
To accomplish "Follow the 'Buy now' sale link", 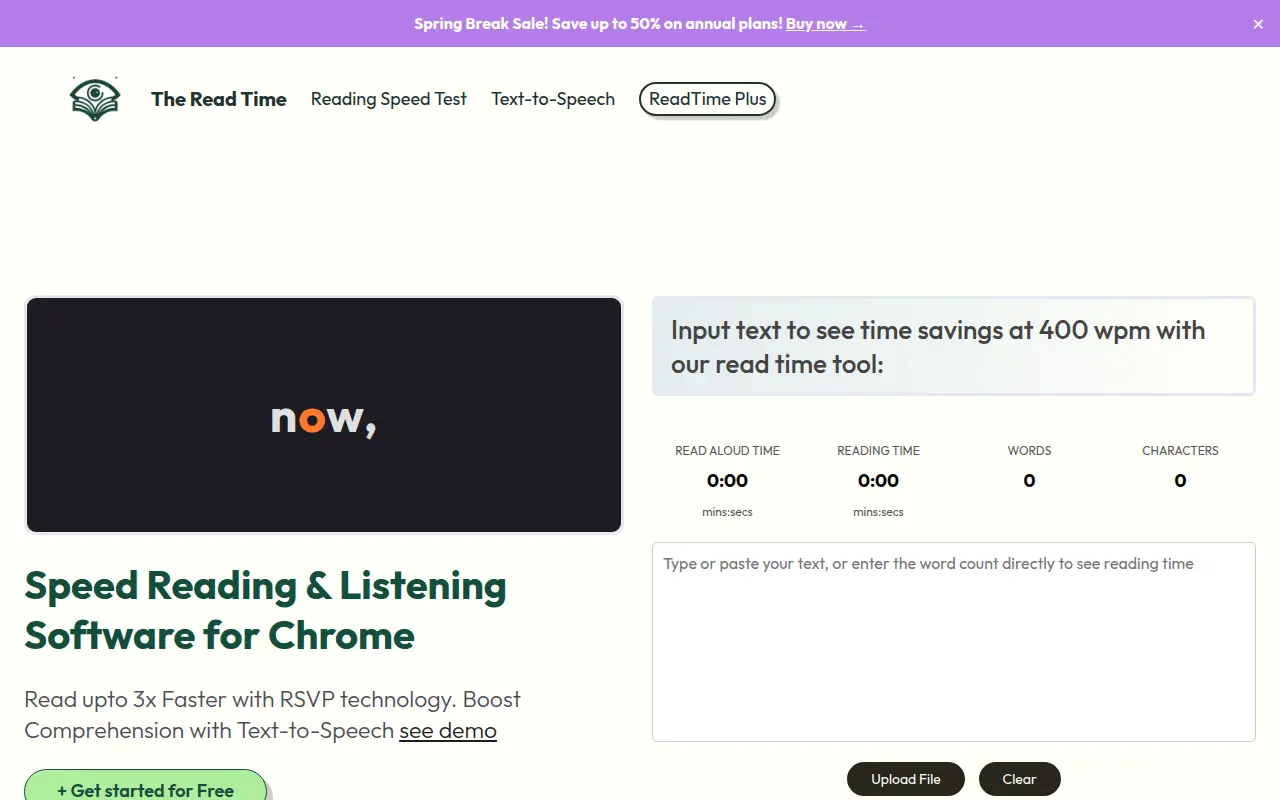I will click(825, 24).
